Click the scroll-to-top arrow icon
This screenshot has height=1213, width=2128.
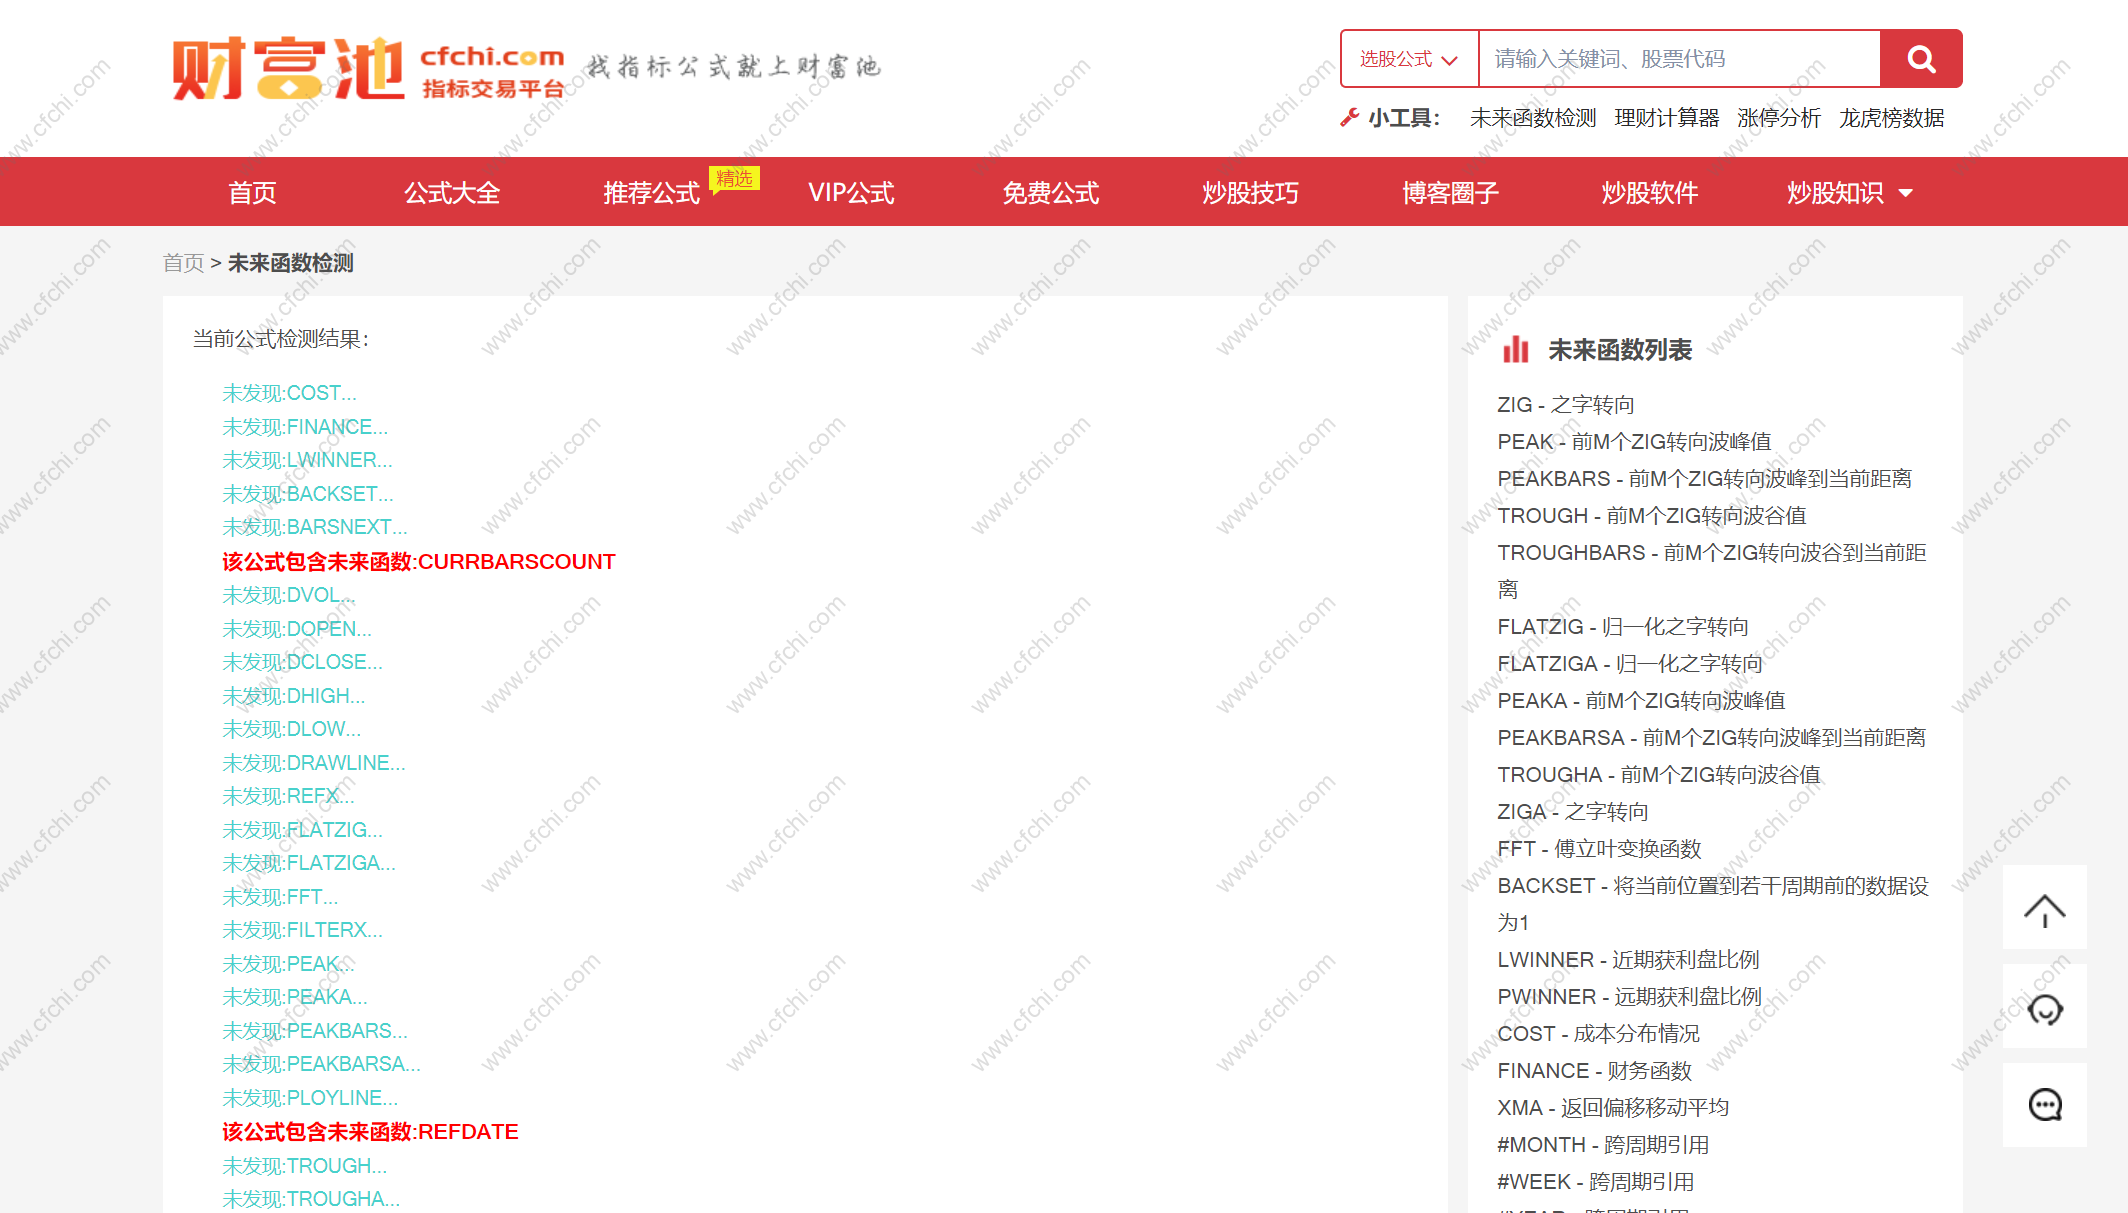tap(2044, 908)
